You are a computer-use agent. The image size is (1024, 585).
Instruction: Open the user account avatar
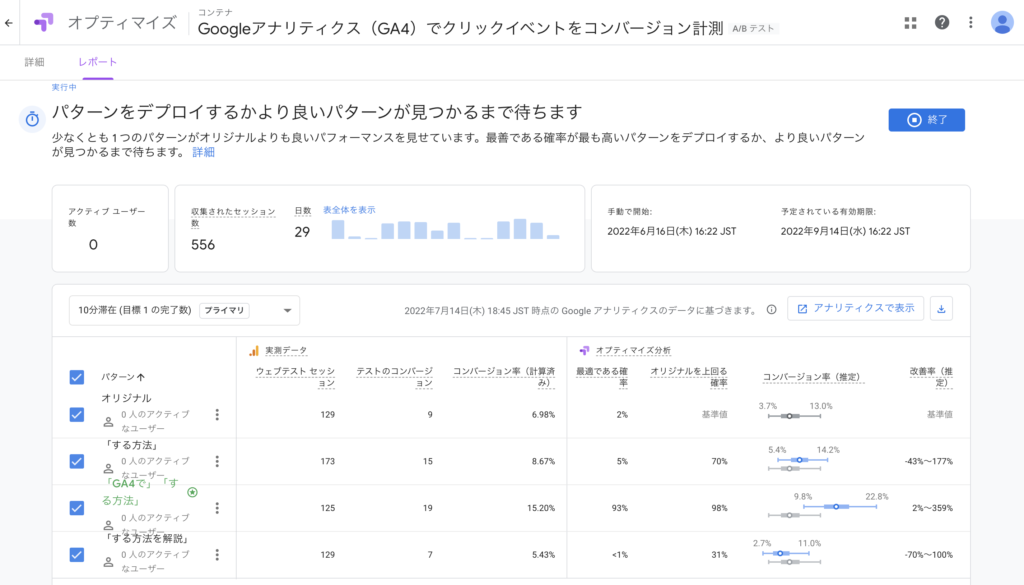click(x=1002, y=23)
